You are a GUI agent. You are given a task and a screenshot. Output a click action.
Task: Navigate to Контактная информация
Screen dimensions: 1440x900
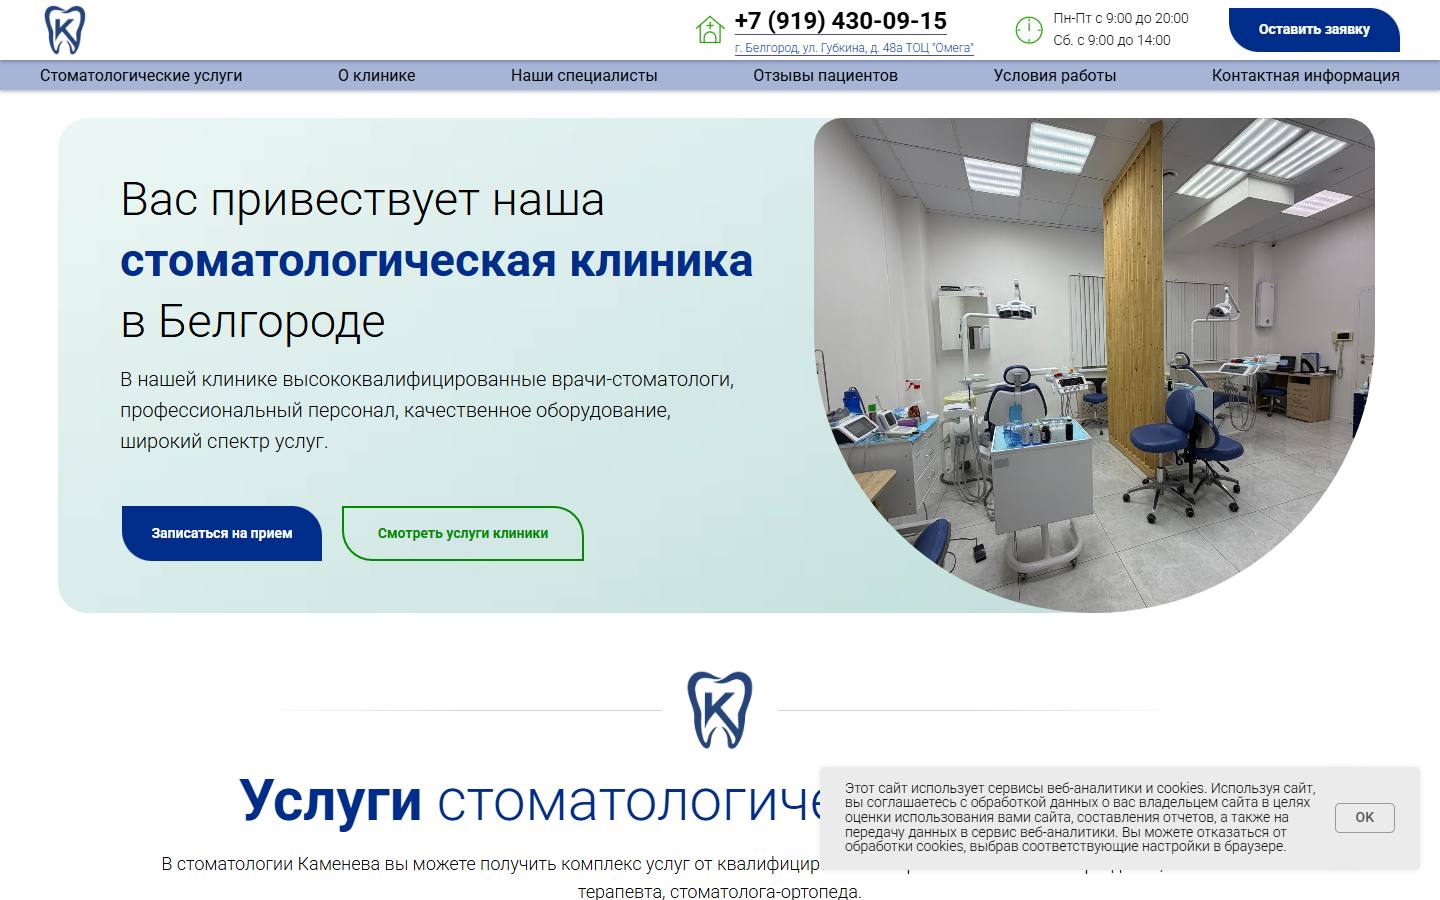pos(1306,75)
